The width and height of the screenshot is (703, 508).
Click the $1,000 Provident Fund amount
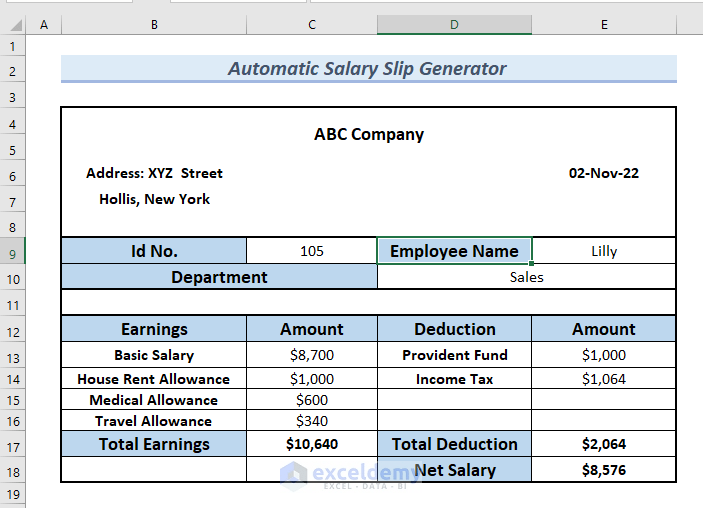point(603,355)
